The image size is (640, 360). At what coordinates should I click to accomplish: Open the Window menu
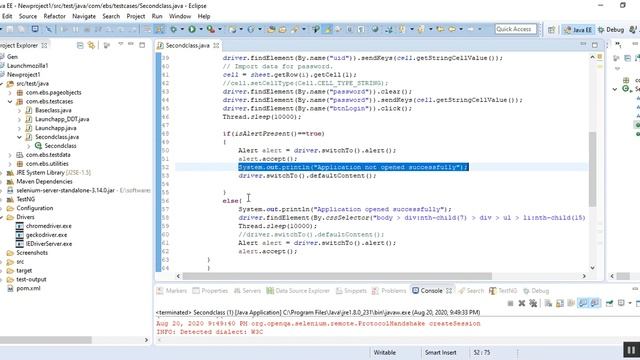[180, 16]
